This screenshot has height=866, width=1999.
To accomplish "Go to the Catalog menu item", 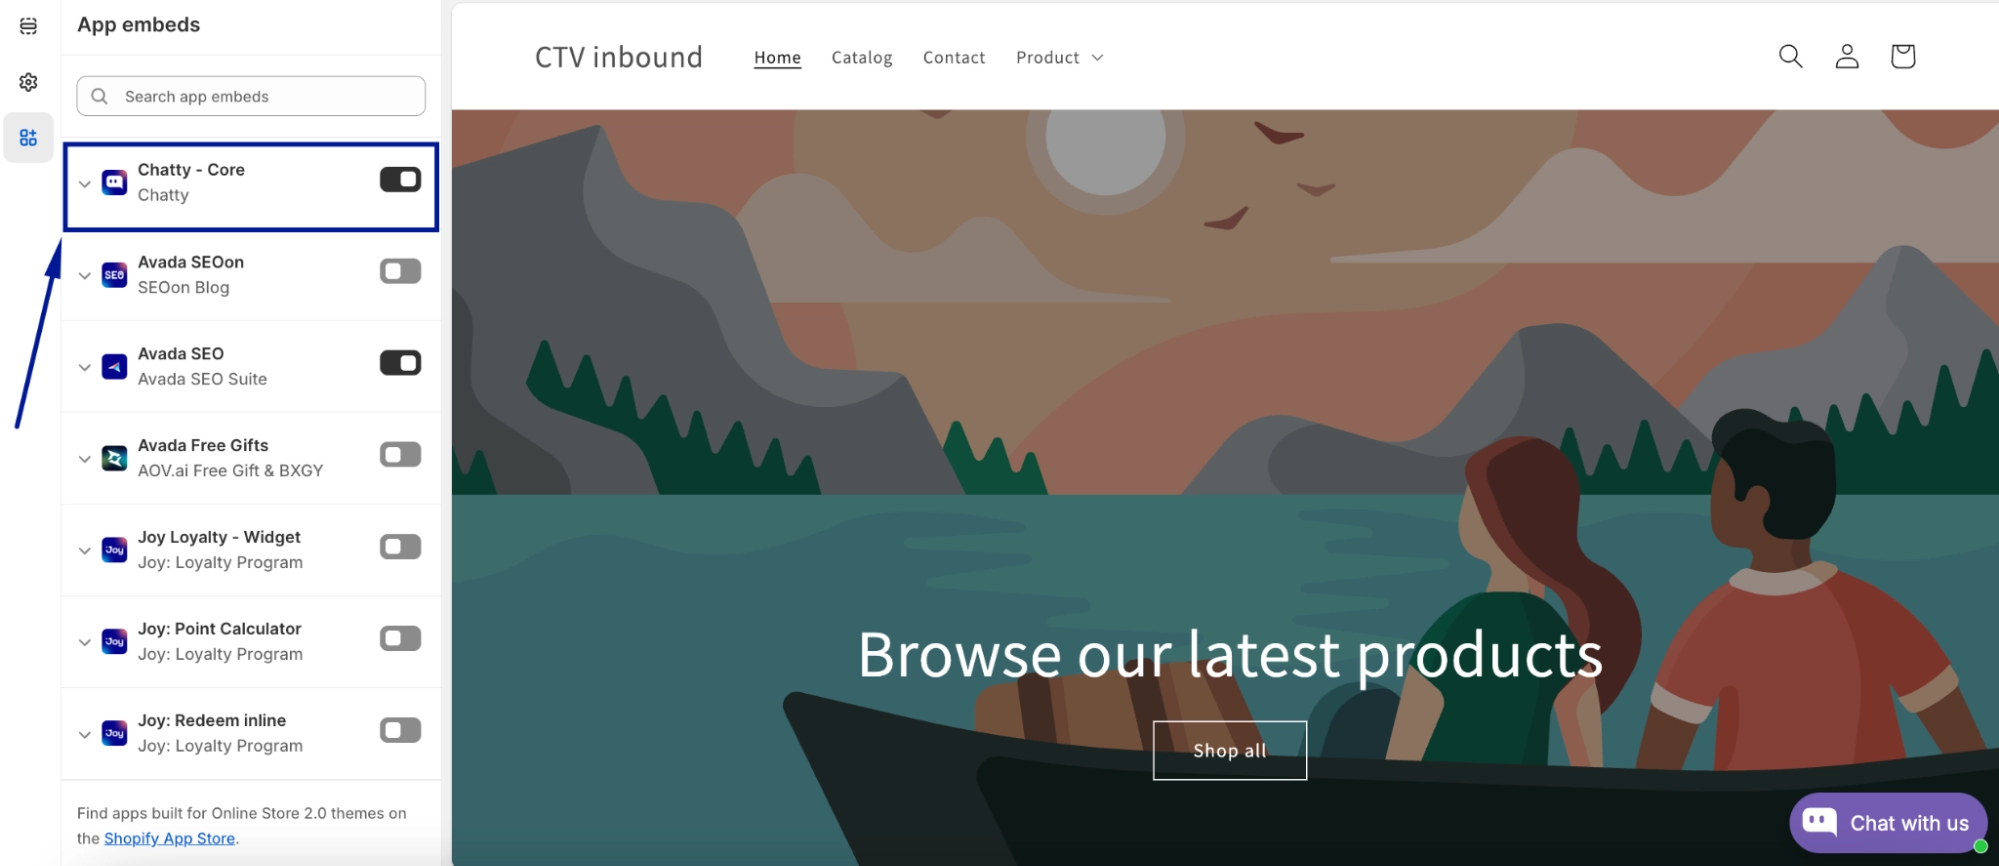I will pos(862,58).
